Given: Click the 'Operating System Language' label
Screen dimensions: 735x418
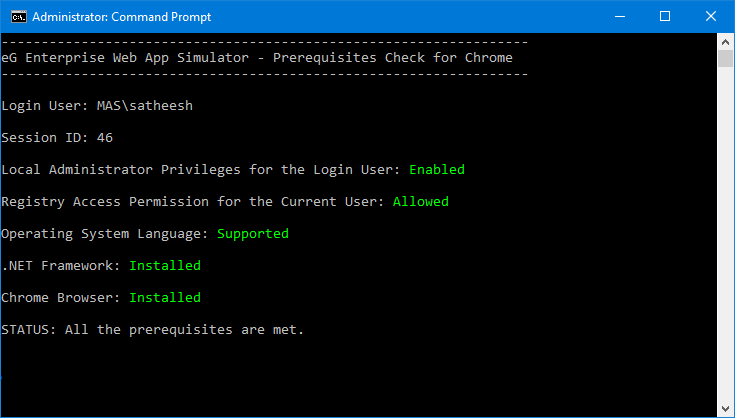Looking at the screenshot, I should [103, 234].
